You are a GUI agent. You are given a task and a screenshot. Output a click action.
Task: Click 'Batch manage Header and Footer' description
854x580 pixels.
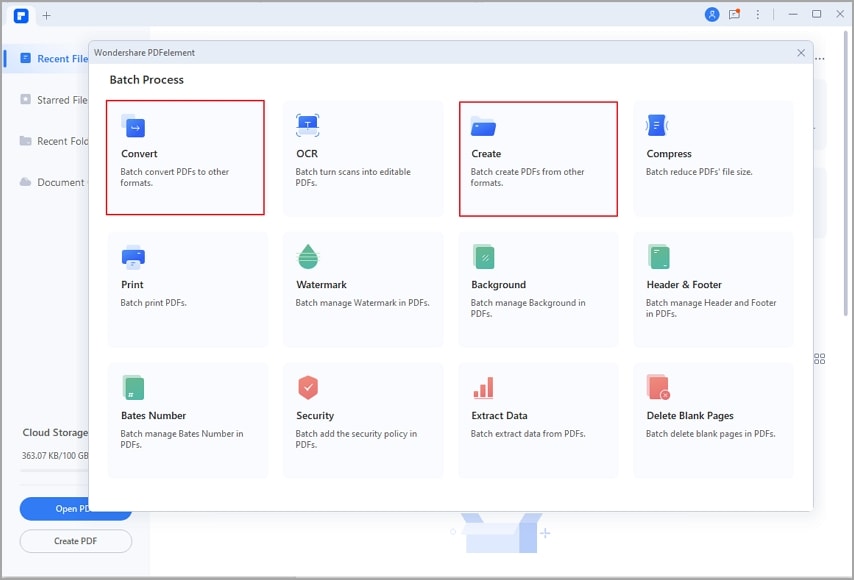click(x=711, y=308)
